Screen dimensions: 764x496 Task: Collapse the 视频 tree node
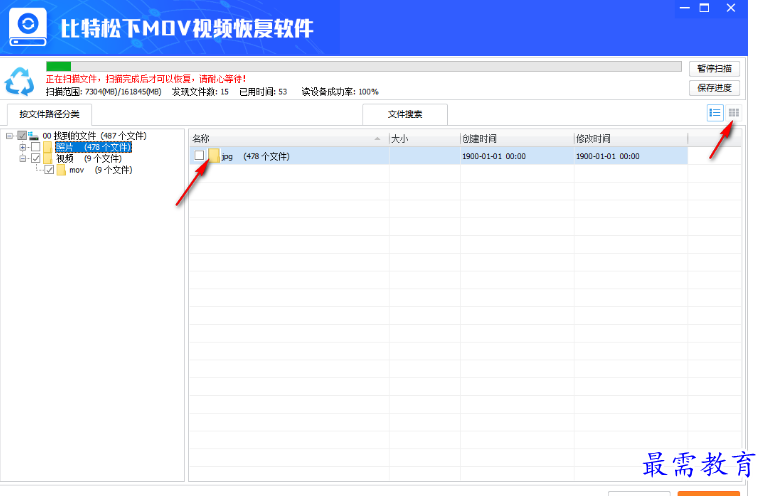coord(22,158)
